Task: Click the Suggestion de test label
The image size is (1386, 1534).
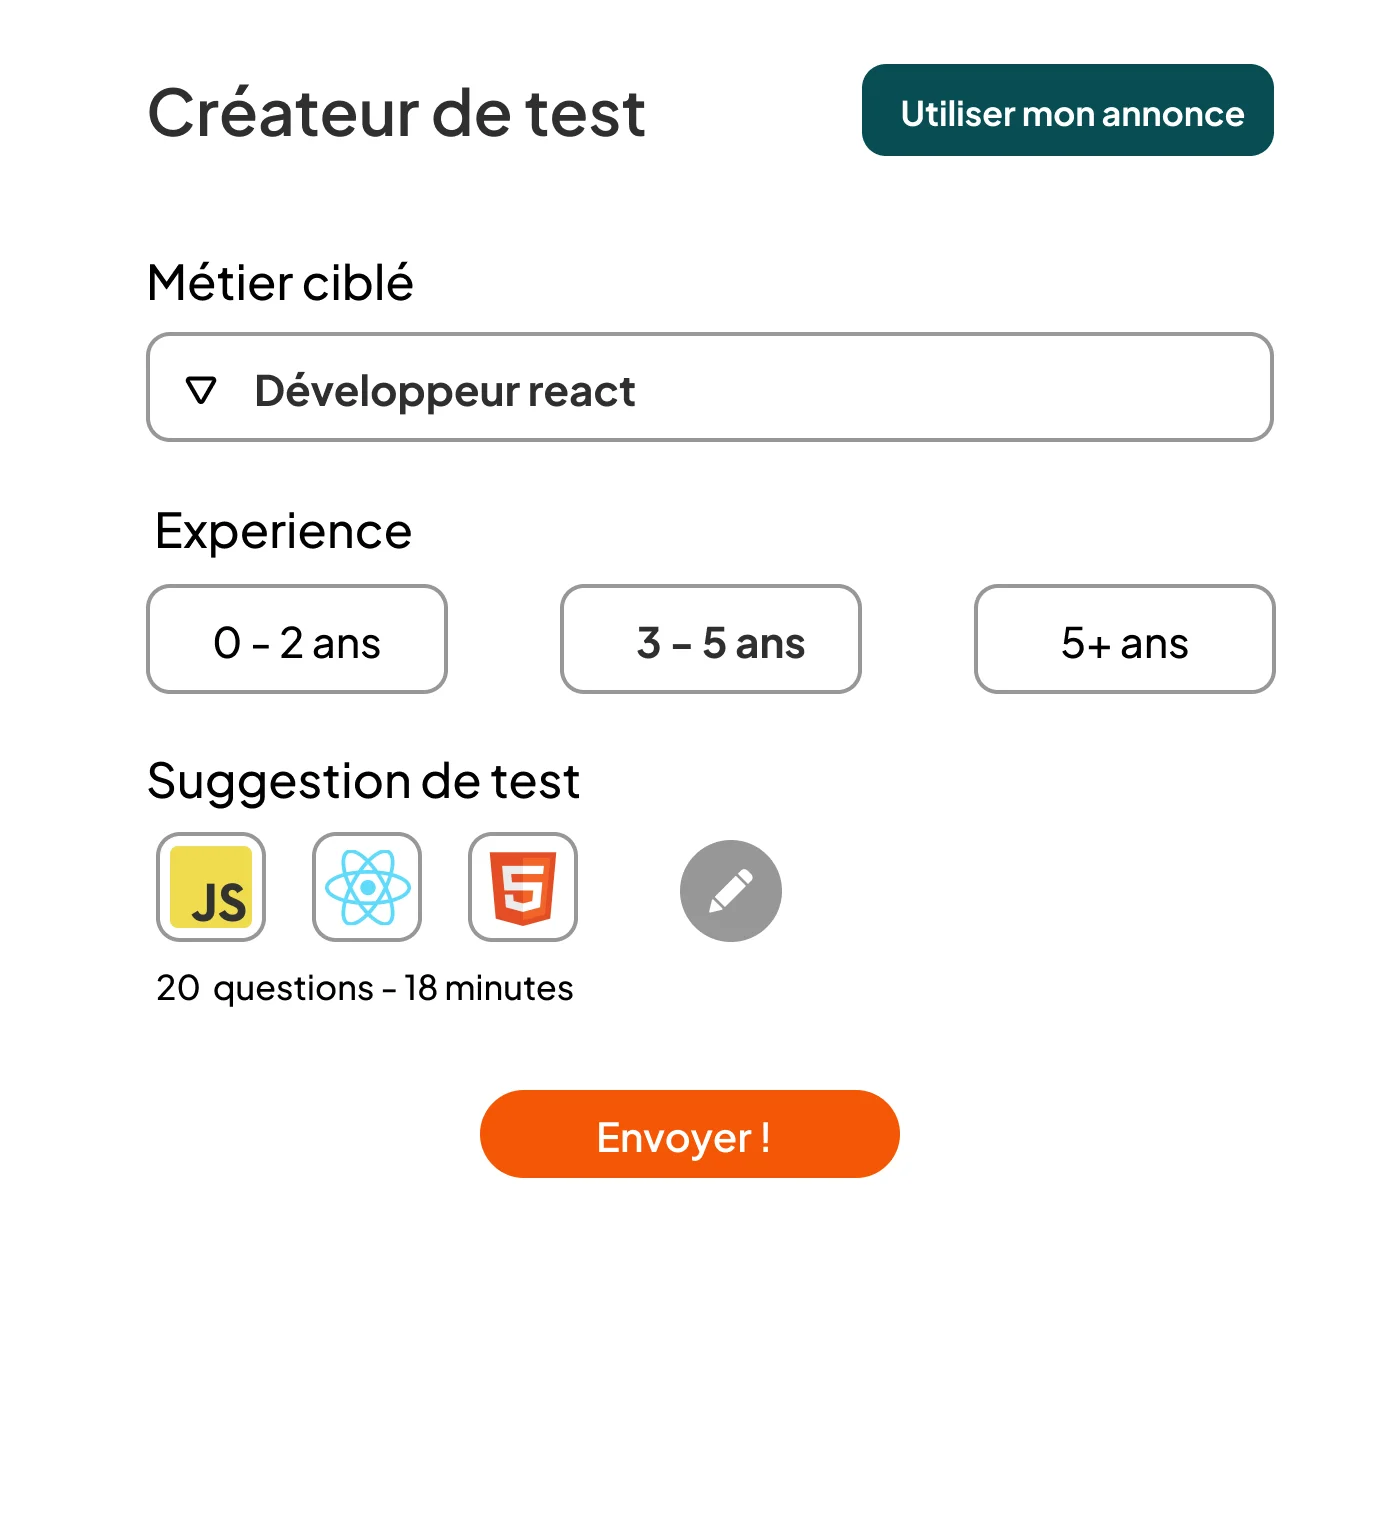Action: coord(363,781)
